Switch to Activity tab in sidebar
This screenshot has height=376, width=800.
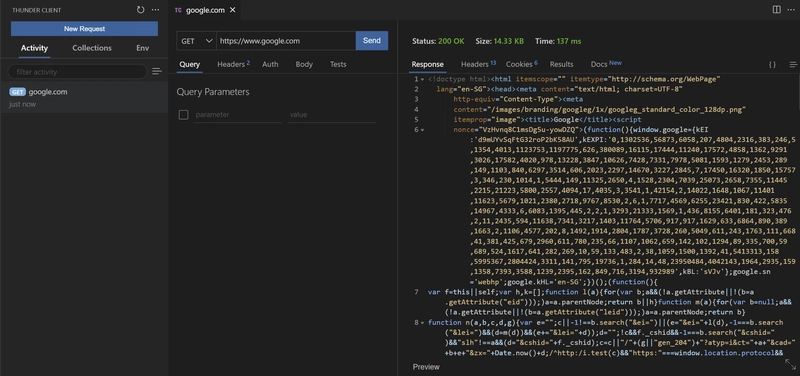click(34, 48)
